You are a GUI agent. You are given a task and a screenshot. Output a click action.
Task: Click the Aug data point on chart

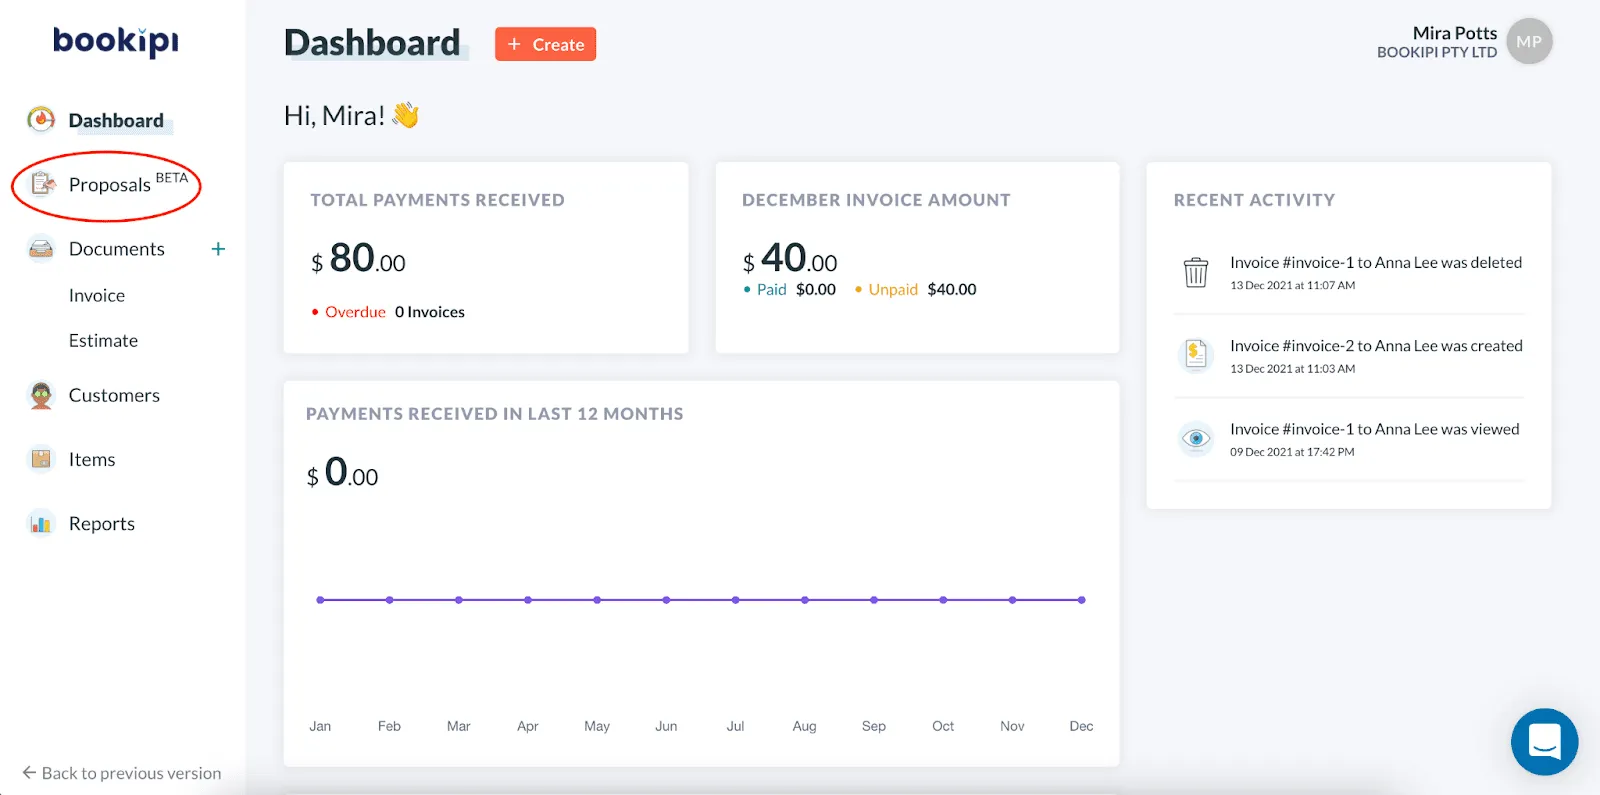pos(804,600)
